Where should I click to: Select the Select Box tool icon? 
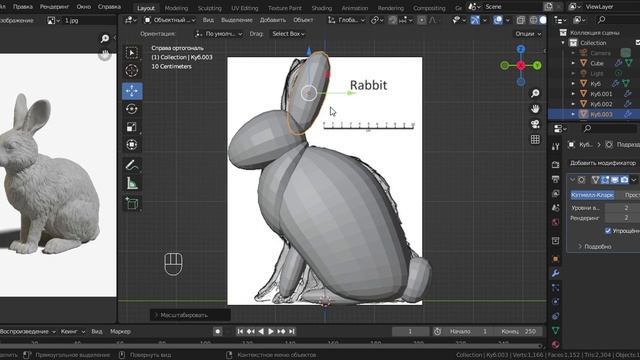tap(132, 53)
